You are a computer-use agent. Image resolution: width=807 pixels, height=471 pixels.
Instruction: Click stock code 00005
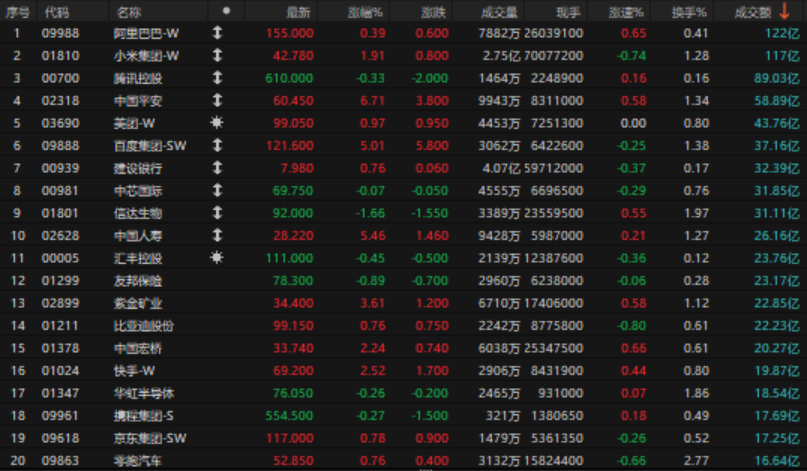click(x=60, y=258)
